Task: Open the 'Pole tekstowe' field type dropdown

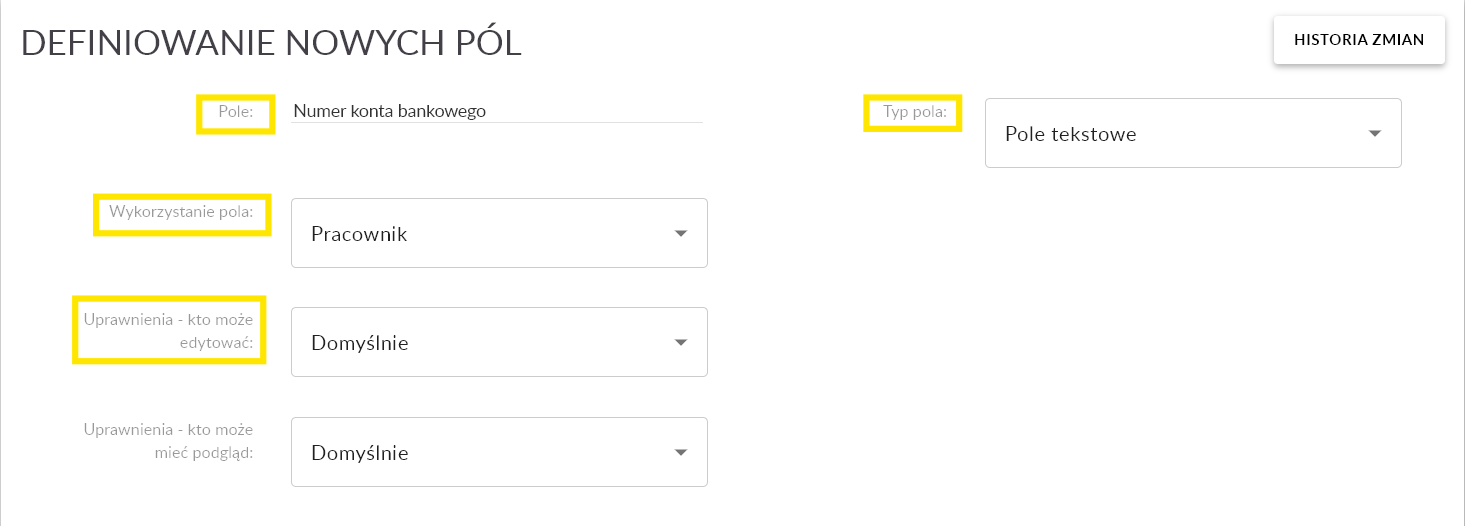Action: tap(1192, 133)
